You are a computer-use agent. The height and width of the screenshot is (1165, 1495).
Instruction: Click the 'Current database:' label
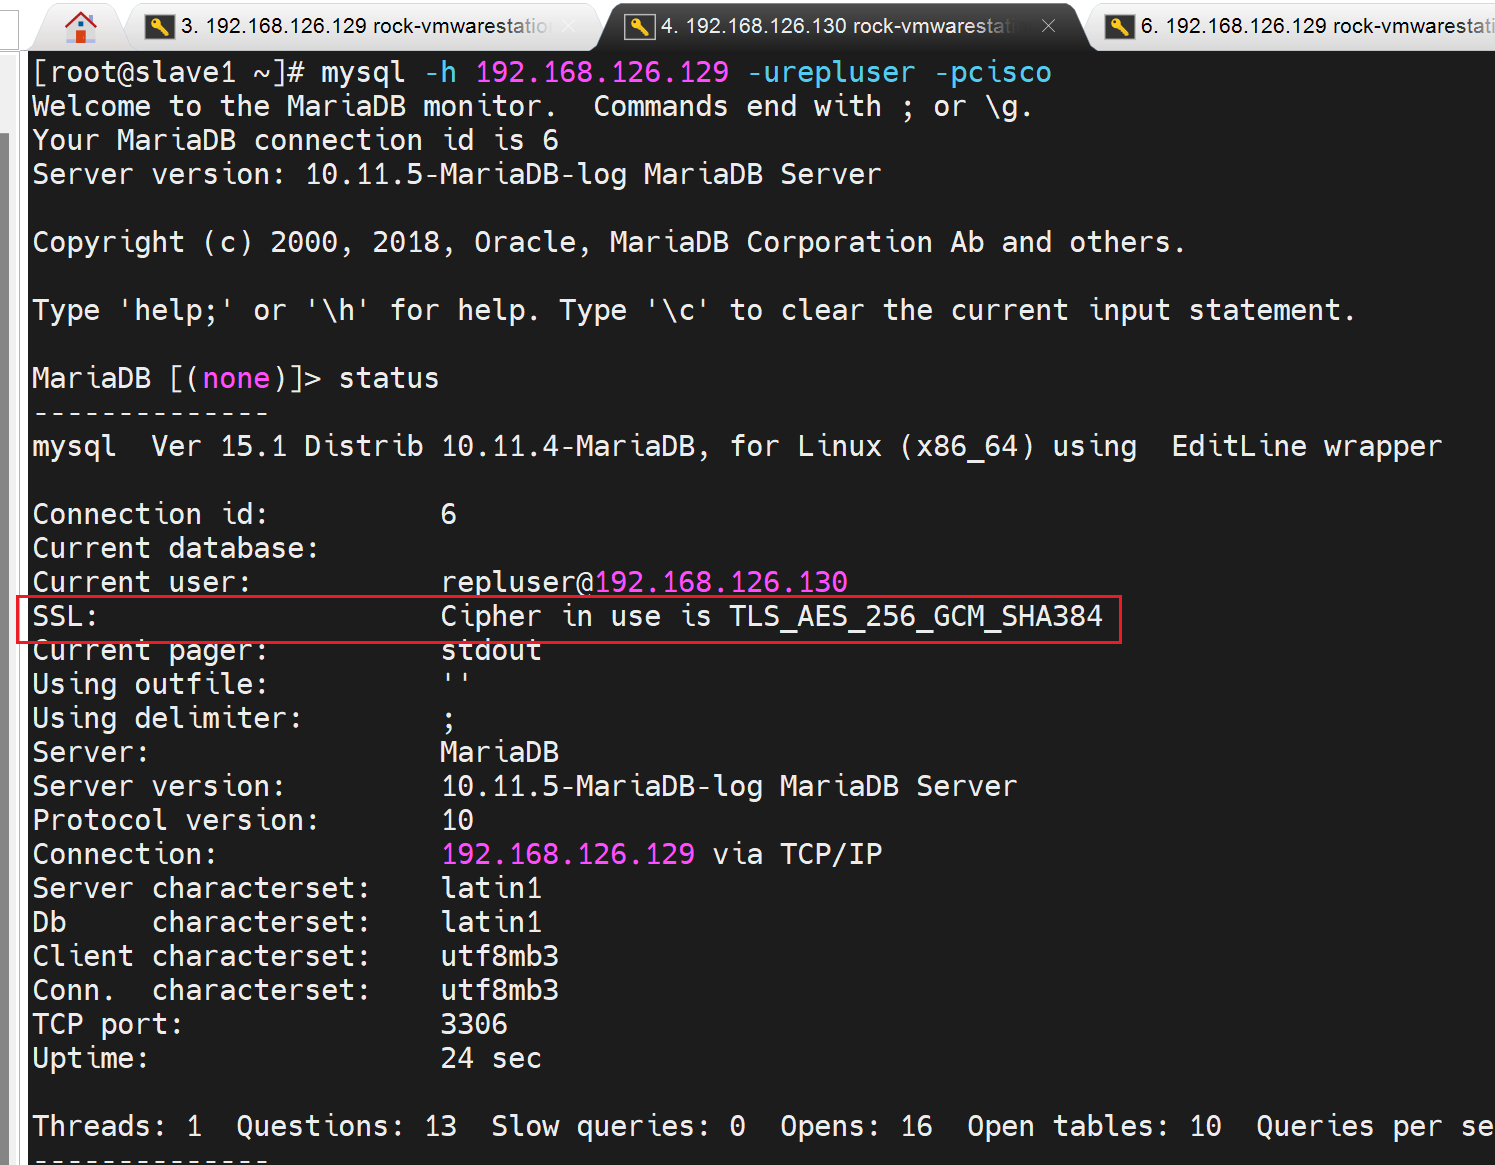point(175,548)
